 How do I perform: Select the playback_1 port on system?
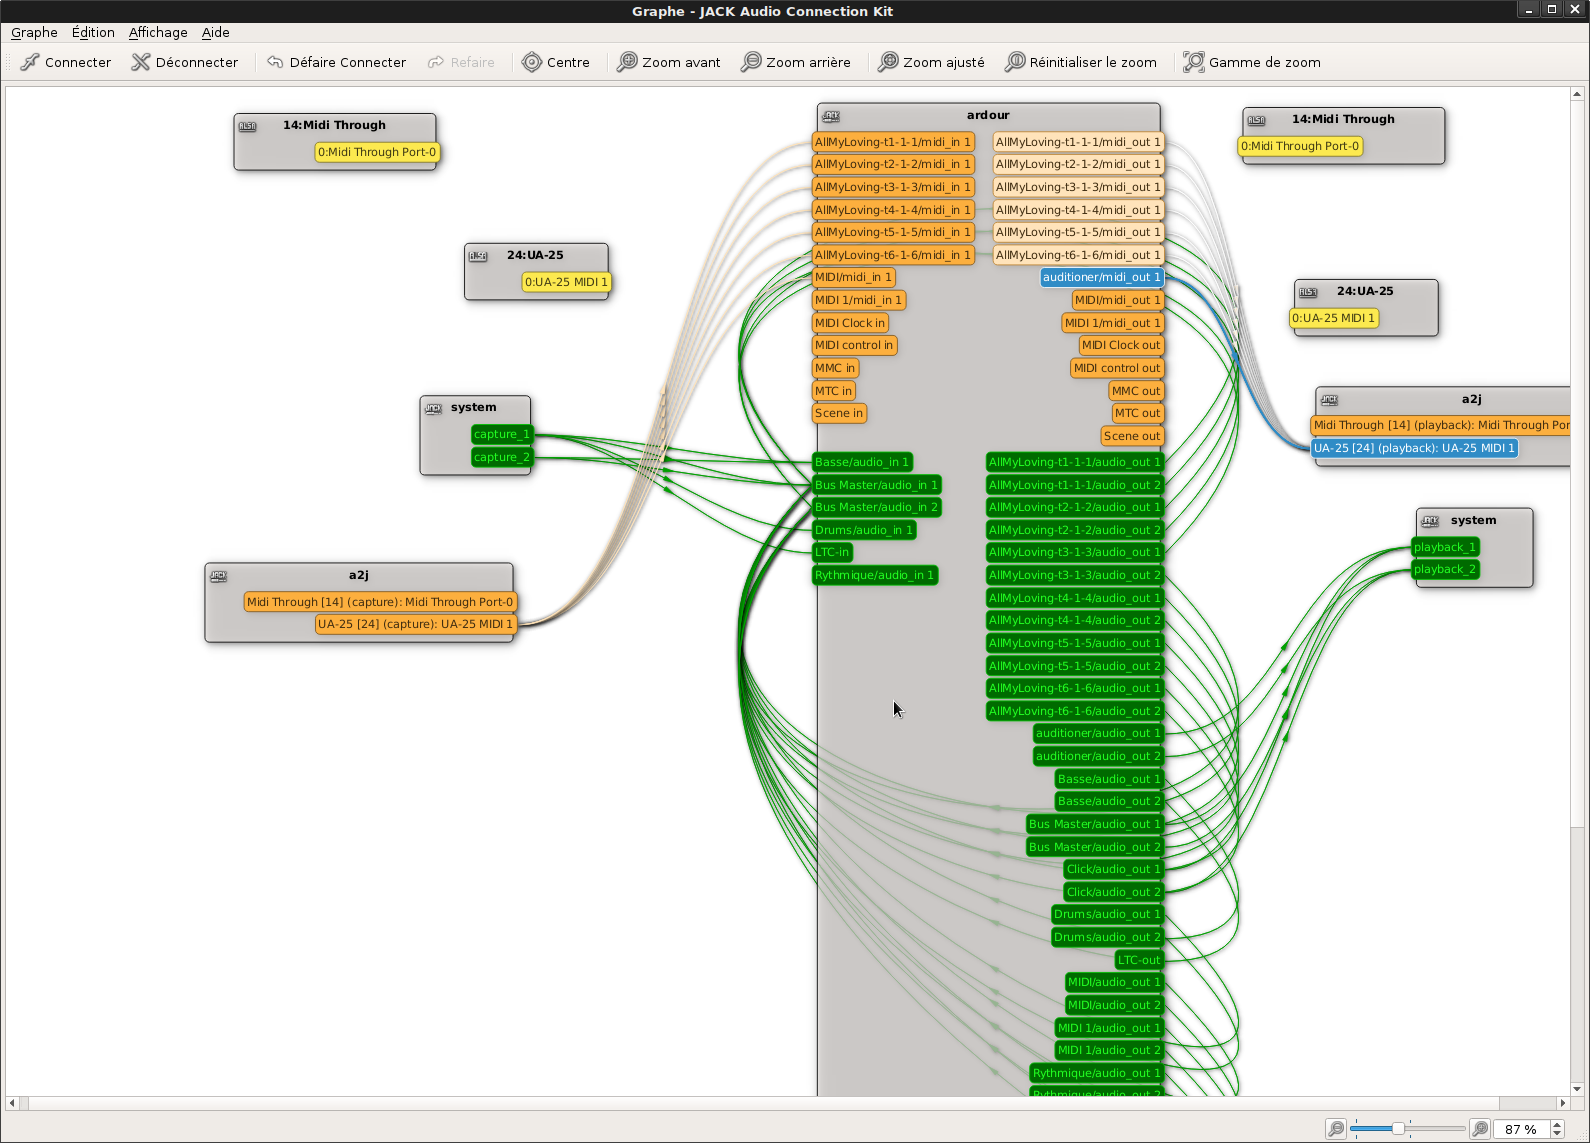click(x=1445, y=547)
